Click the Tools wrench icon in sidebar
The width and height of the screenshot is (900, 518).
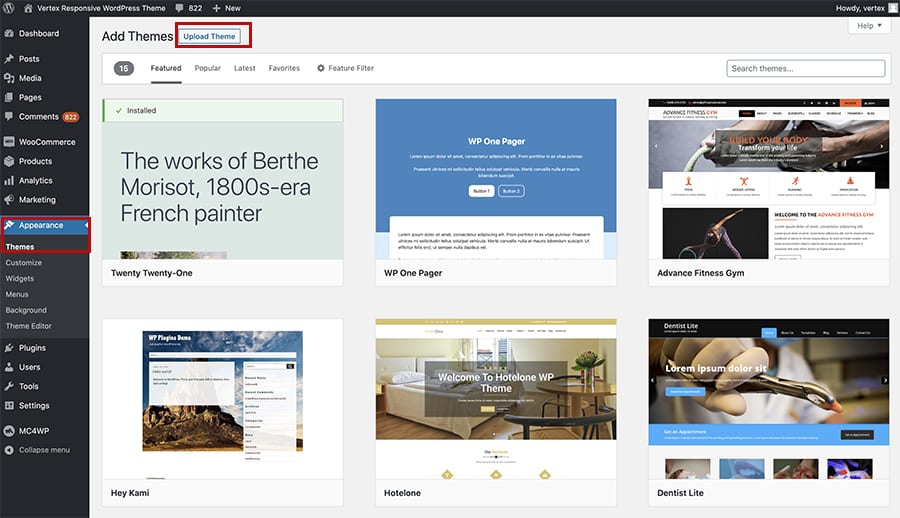click(9, 386)
